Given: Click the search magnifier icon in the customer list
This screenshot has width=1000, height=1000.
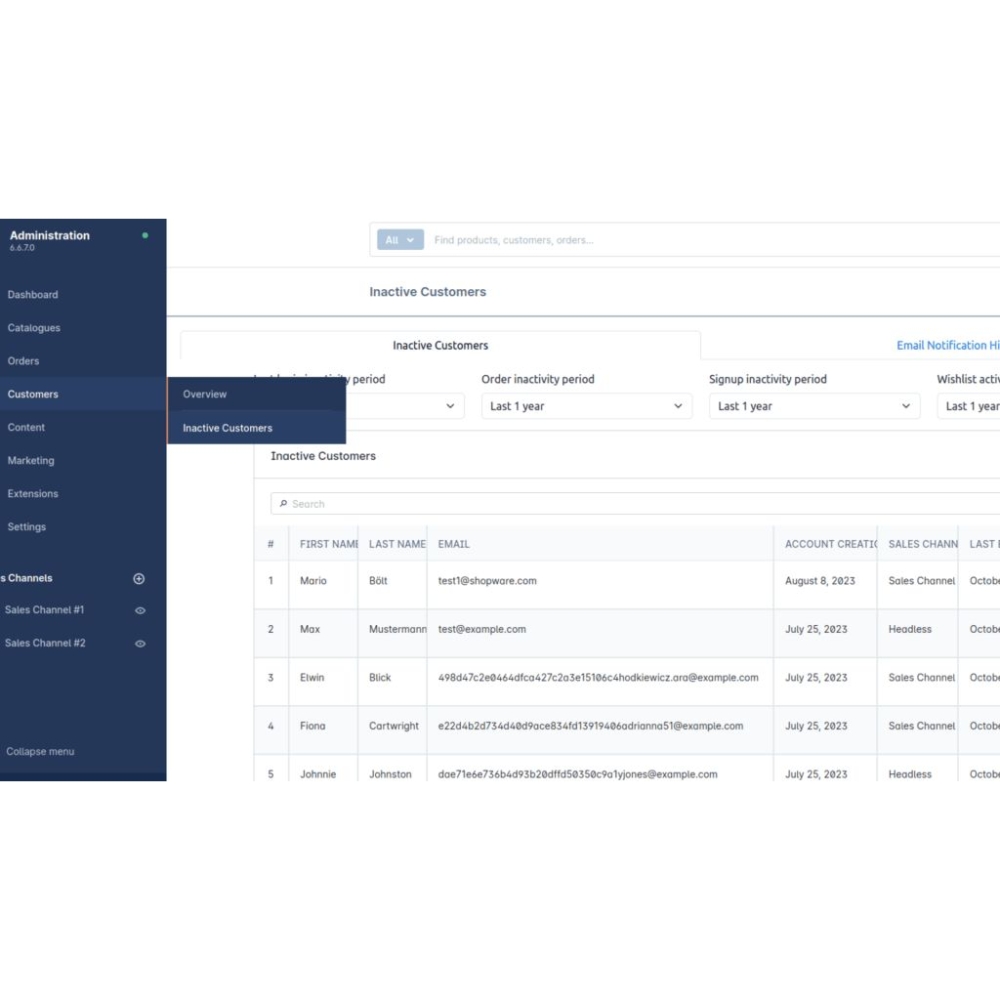Looking at the screenshot, I should point(284,504).
